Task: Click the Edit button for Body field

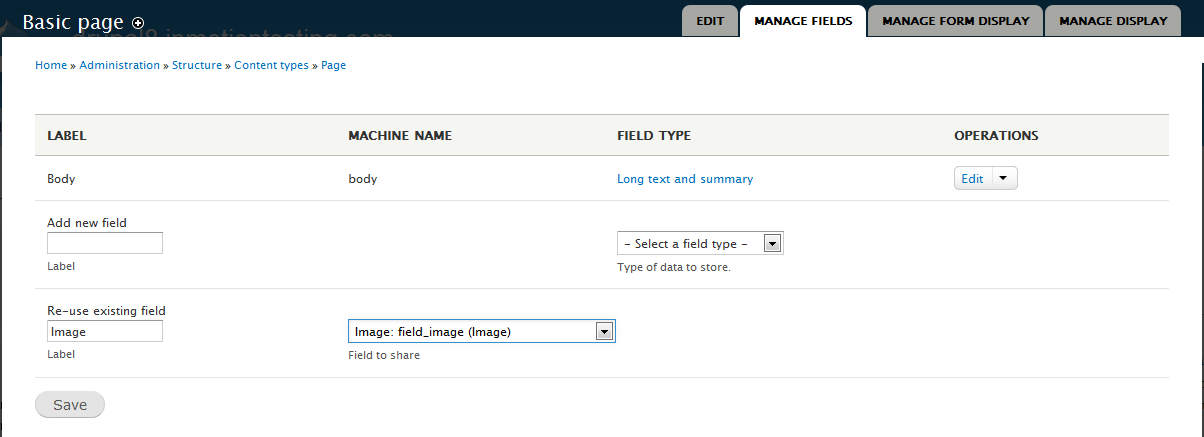Action: 972,179
